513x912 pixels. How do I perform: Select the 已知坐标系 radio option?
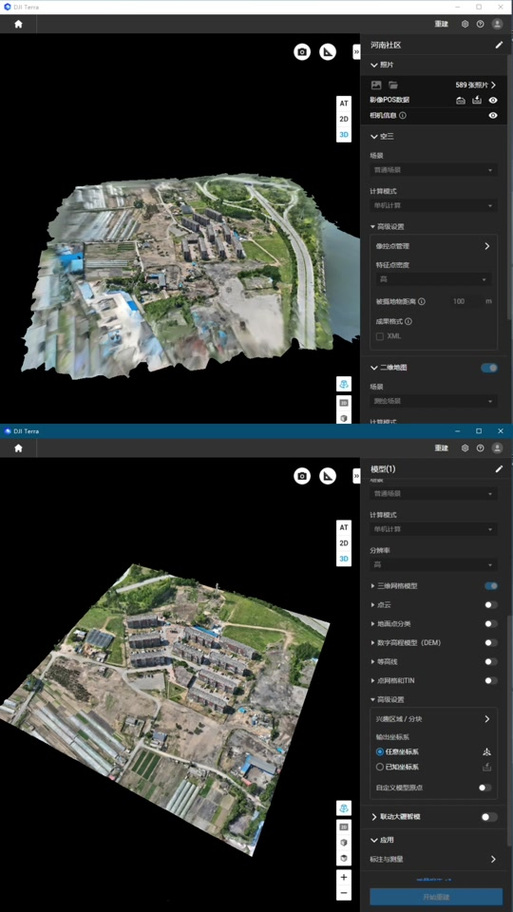point(380,767)
